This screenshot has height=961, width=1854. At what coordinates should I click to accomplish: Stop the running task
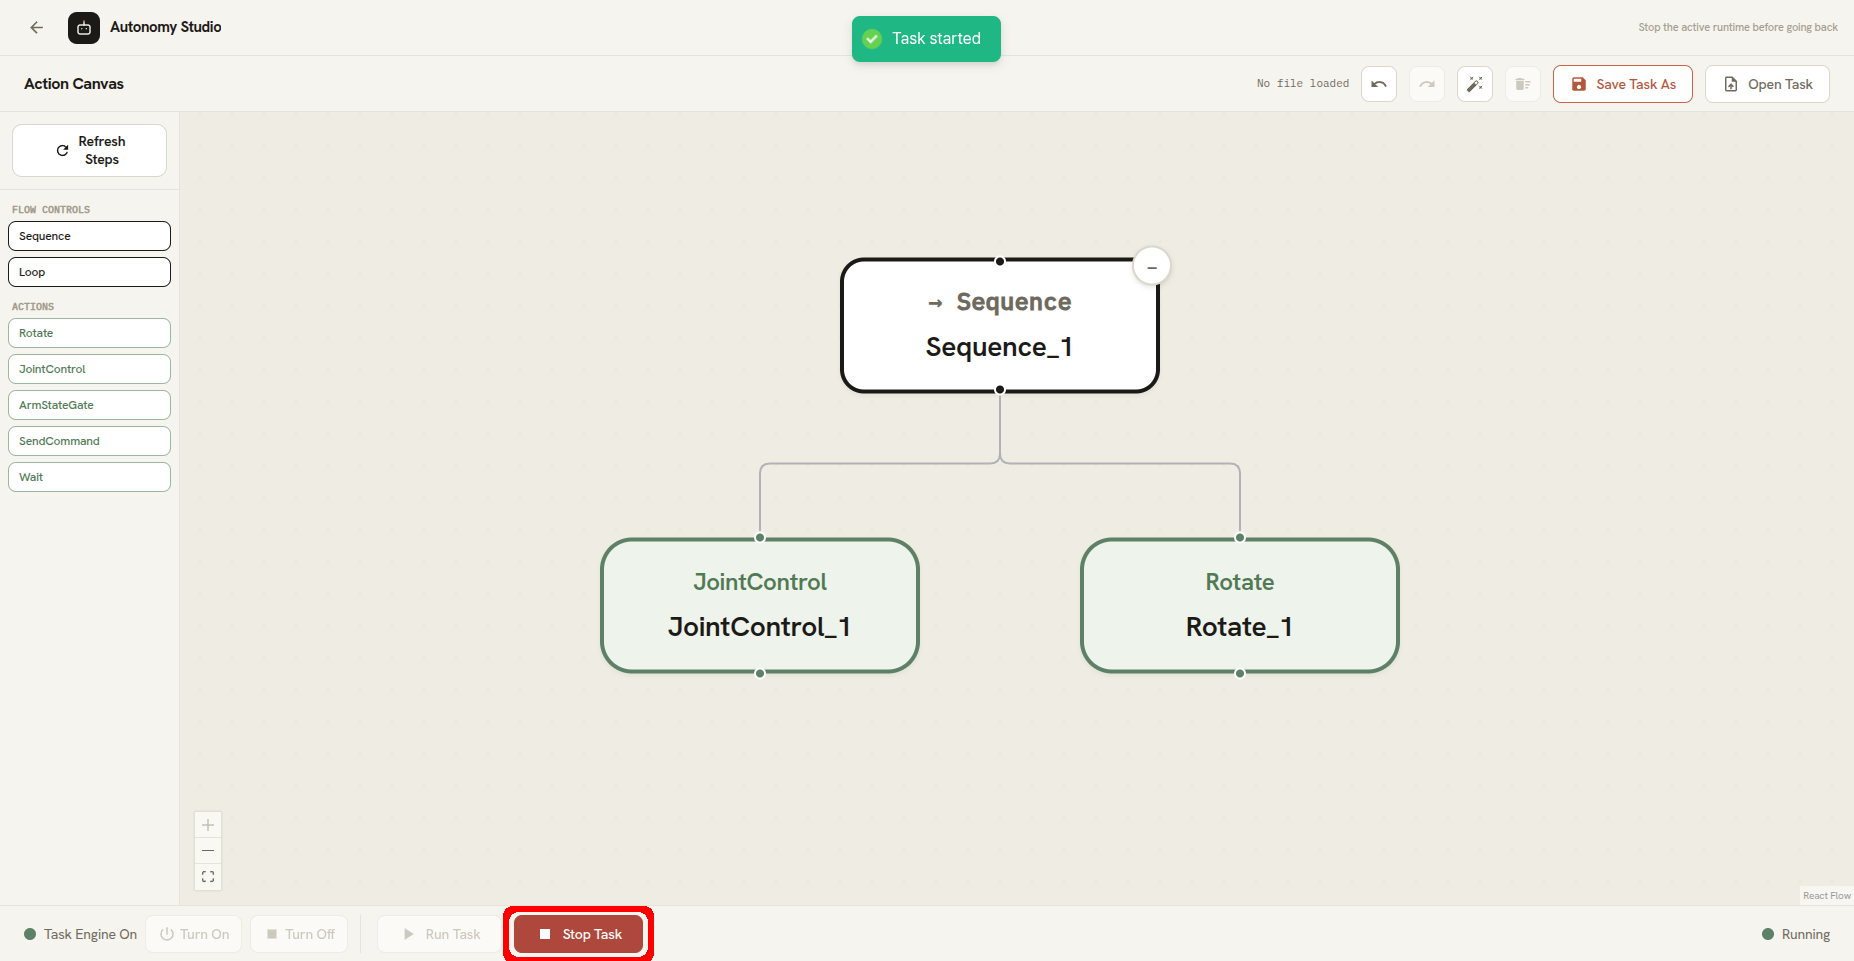pyautogui.click(x=579, y=934)
